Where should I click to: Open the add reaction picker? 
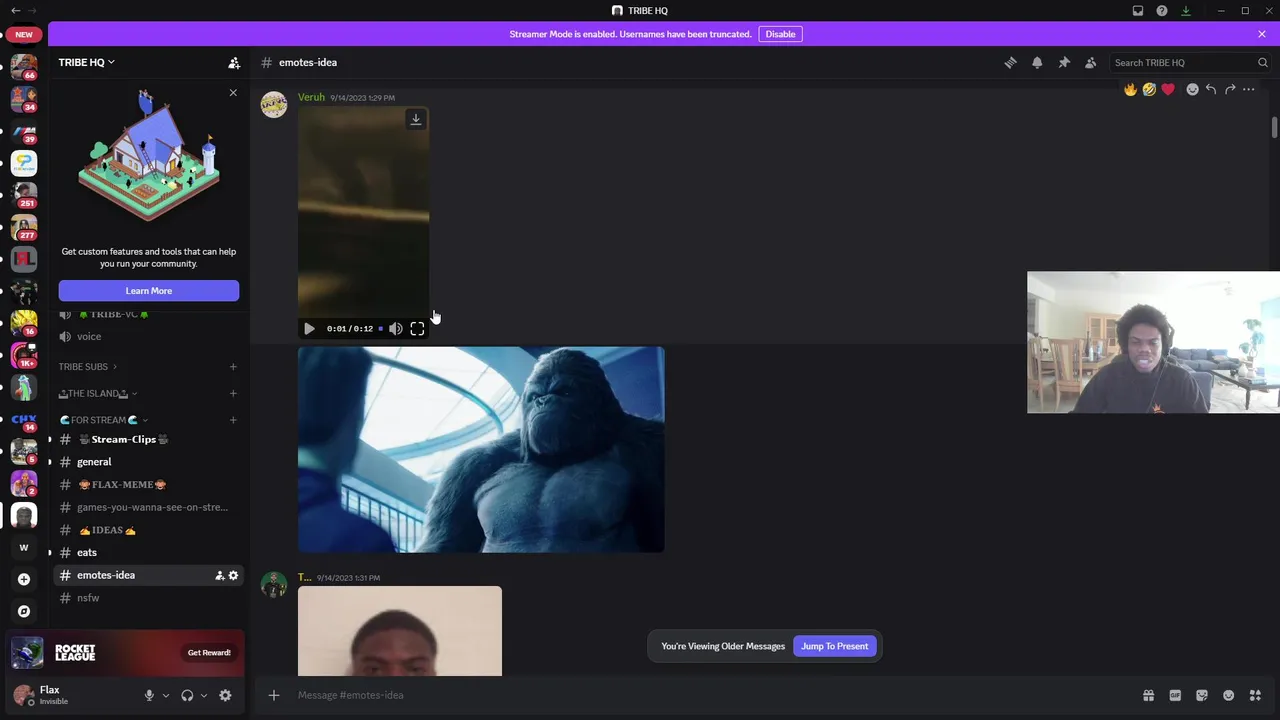tap(1192, 89)
